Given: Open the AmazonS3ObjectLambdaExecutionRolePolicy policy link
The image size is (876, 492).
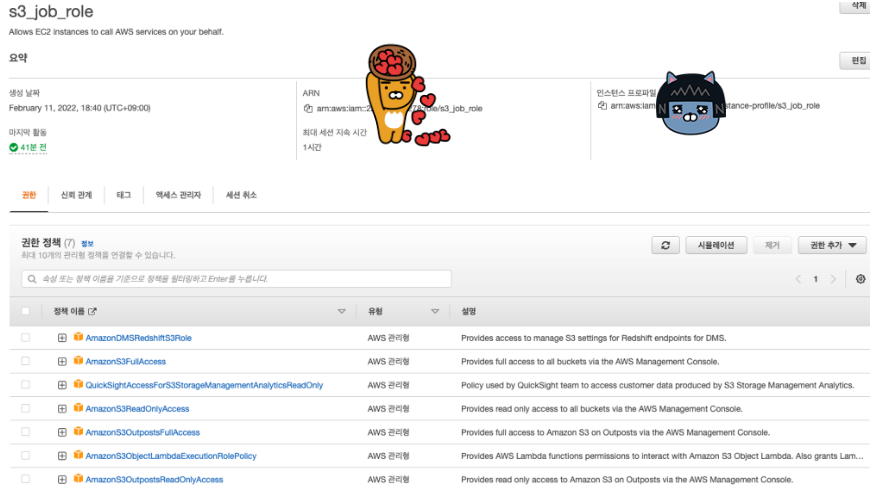Looking at the screenshot, I should [x=171, y=456].
